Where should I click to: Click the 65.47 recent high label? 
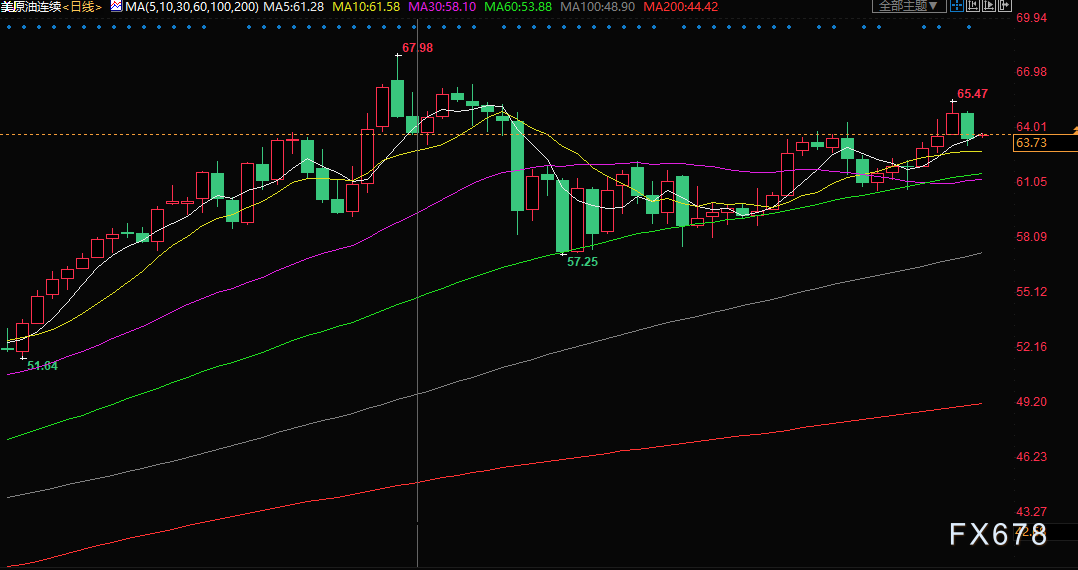tap(973, 94)
